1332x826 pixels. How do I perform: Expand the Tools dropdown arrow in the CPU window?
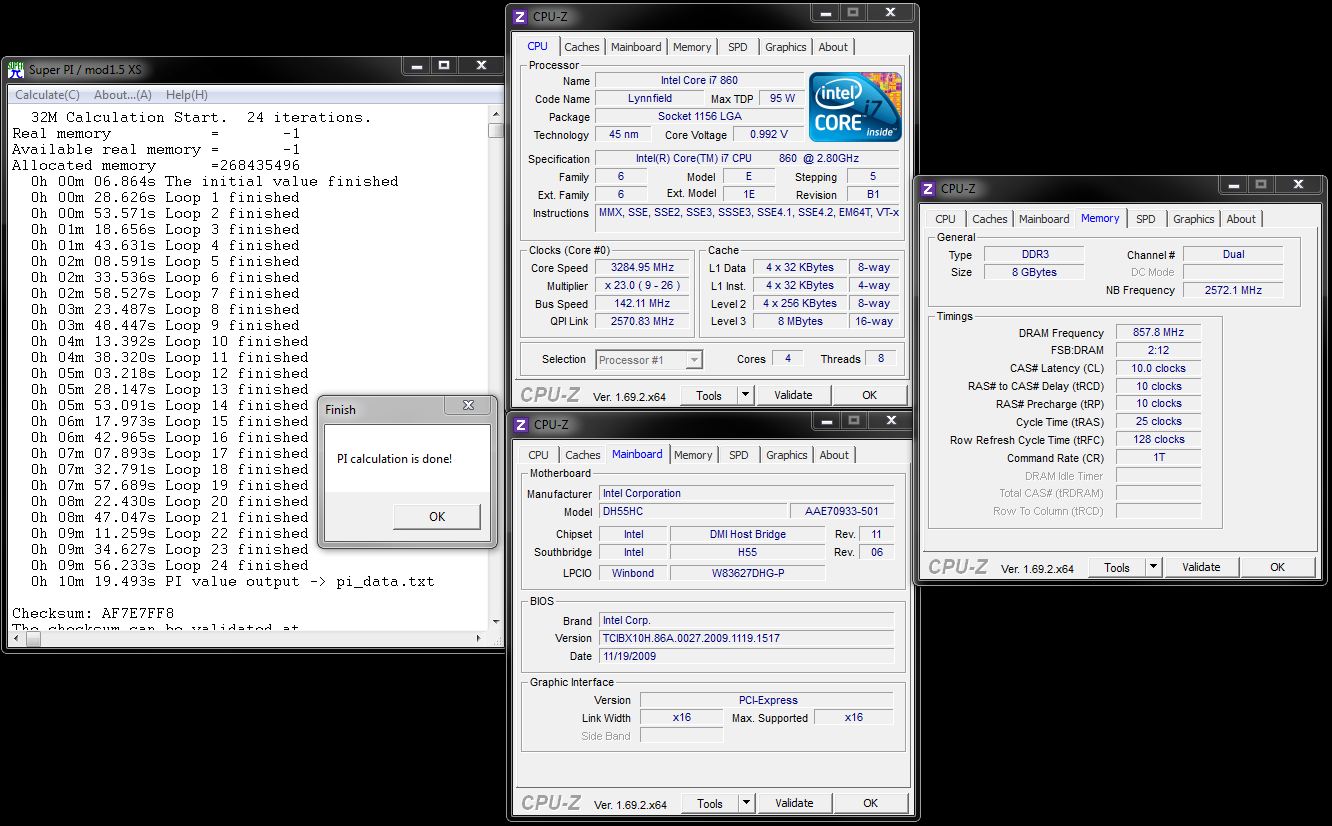point(745,395)
